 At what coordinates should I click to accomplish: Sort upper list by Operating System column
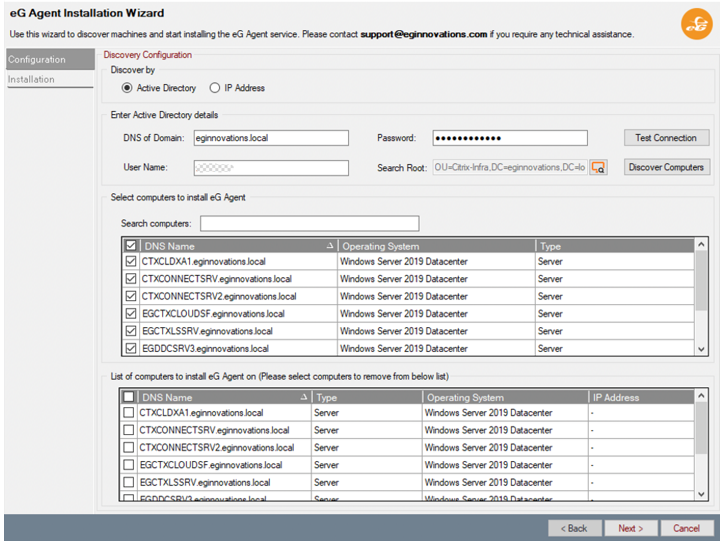[436, 246]
